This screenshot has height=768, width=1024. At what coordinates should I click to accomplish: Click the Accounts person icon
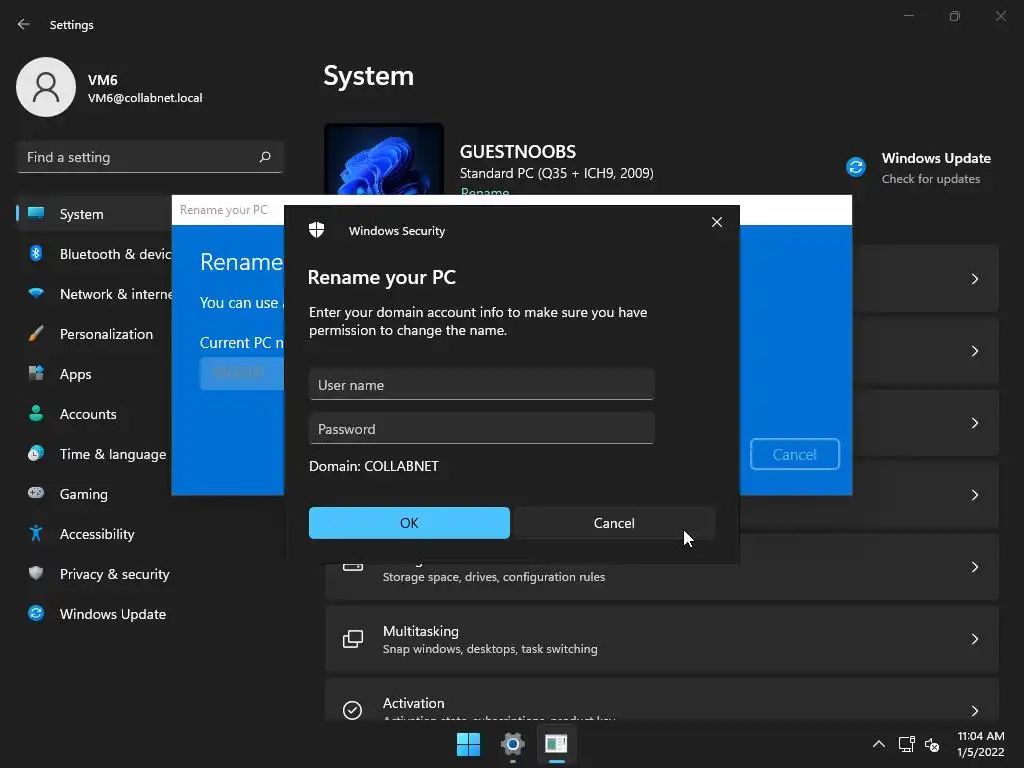[x=36, y=413]
